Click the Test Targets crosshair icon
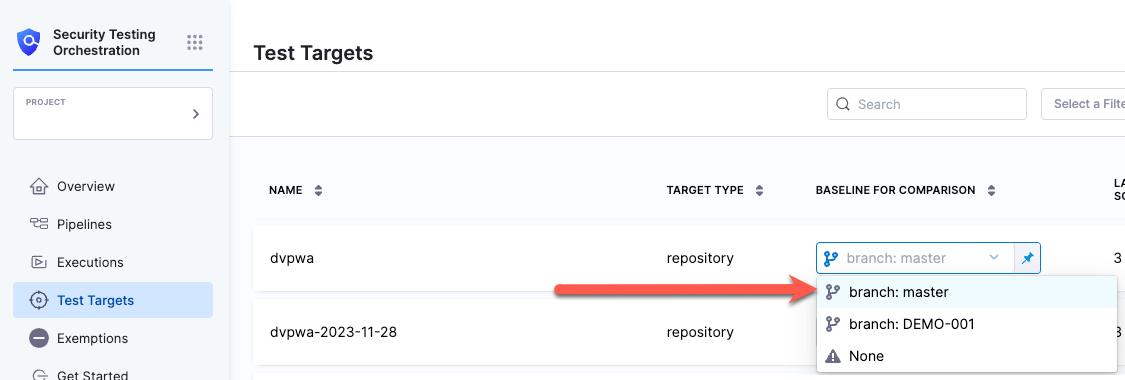This screenshot has height=380, width=1125. [39, 300]
